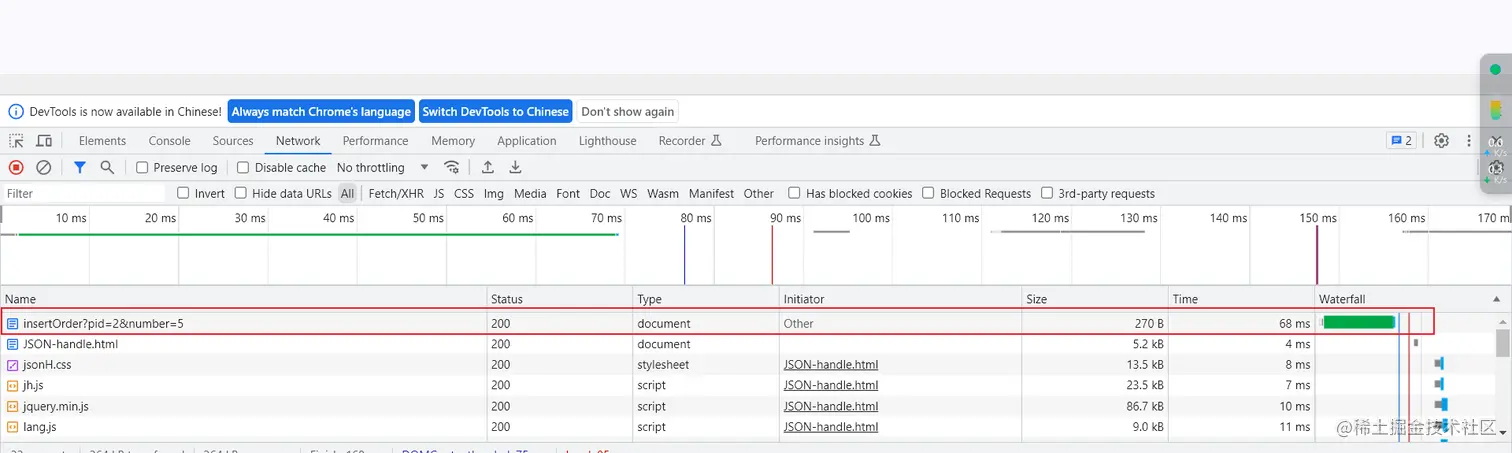Activate the inspect element picker icon
Image resolution: width=1512 pixels, height=453 pixels.
tap(17, 141)
